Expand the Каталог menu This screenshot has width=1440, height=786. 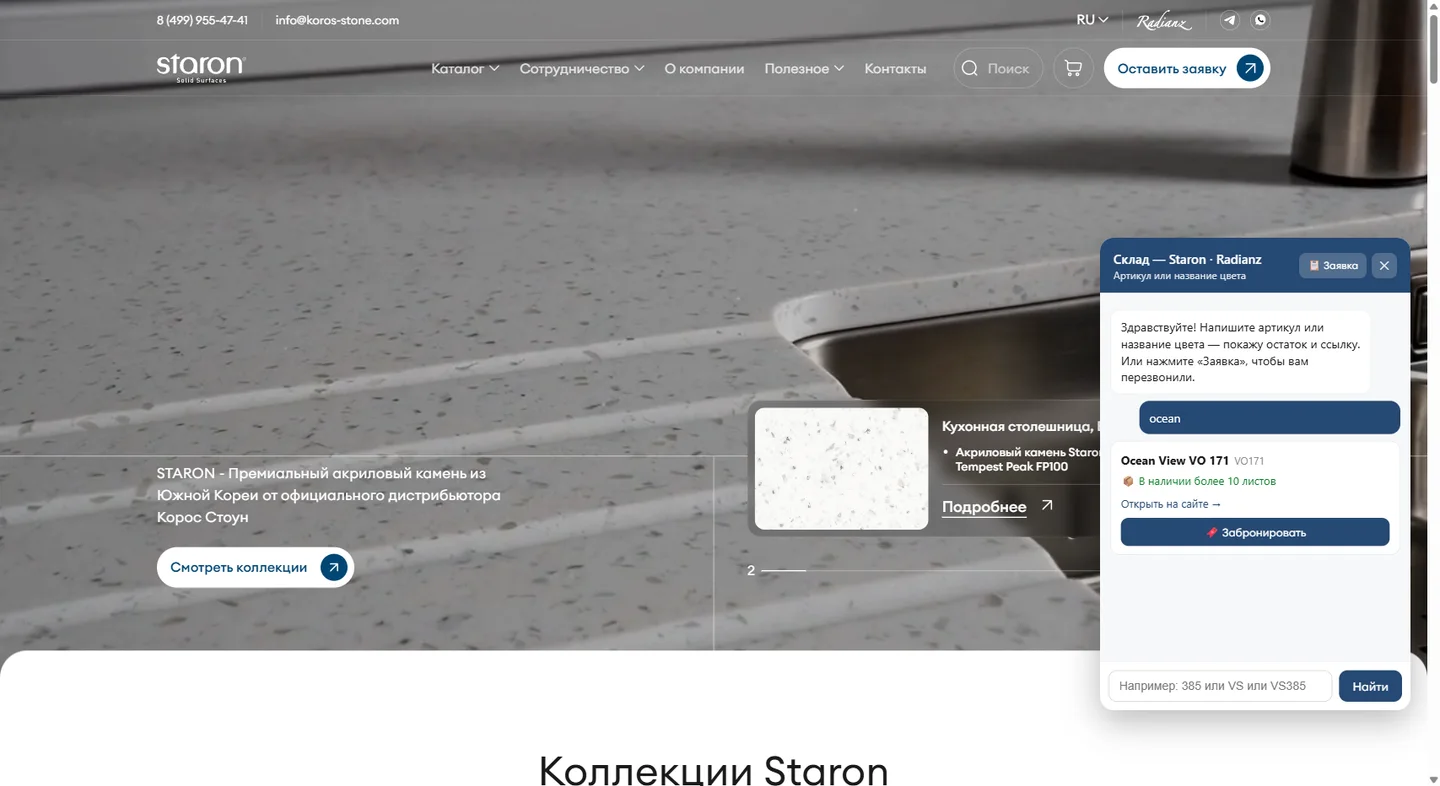point(465,69)
